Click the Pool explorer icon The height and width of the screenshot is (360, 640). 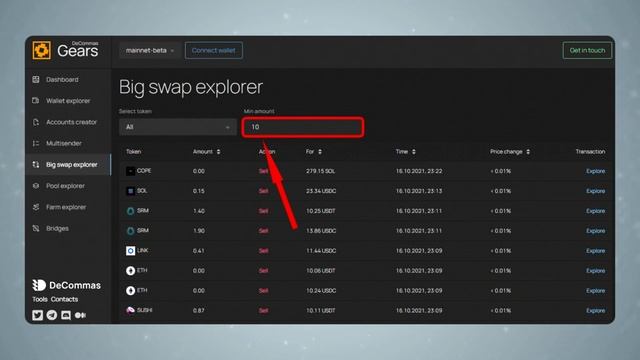point(36,185)
